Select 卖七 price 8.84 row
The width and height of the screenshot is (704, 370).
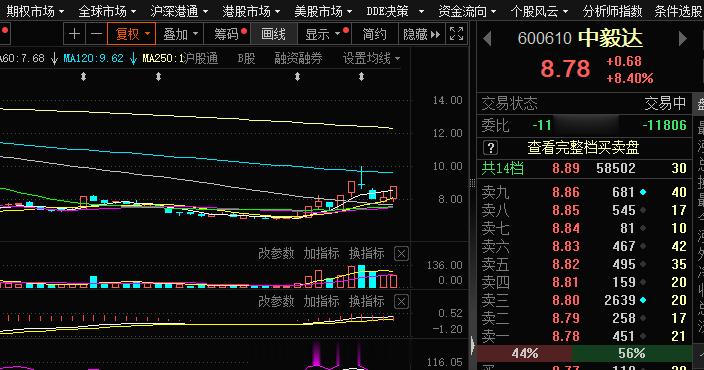coord(584,228)
